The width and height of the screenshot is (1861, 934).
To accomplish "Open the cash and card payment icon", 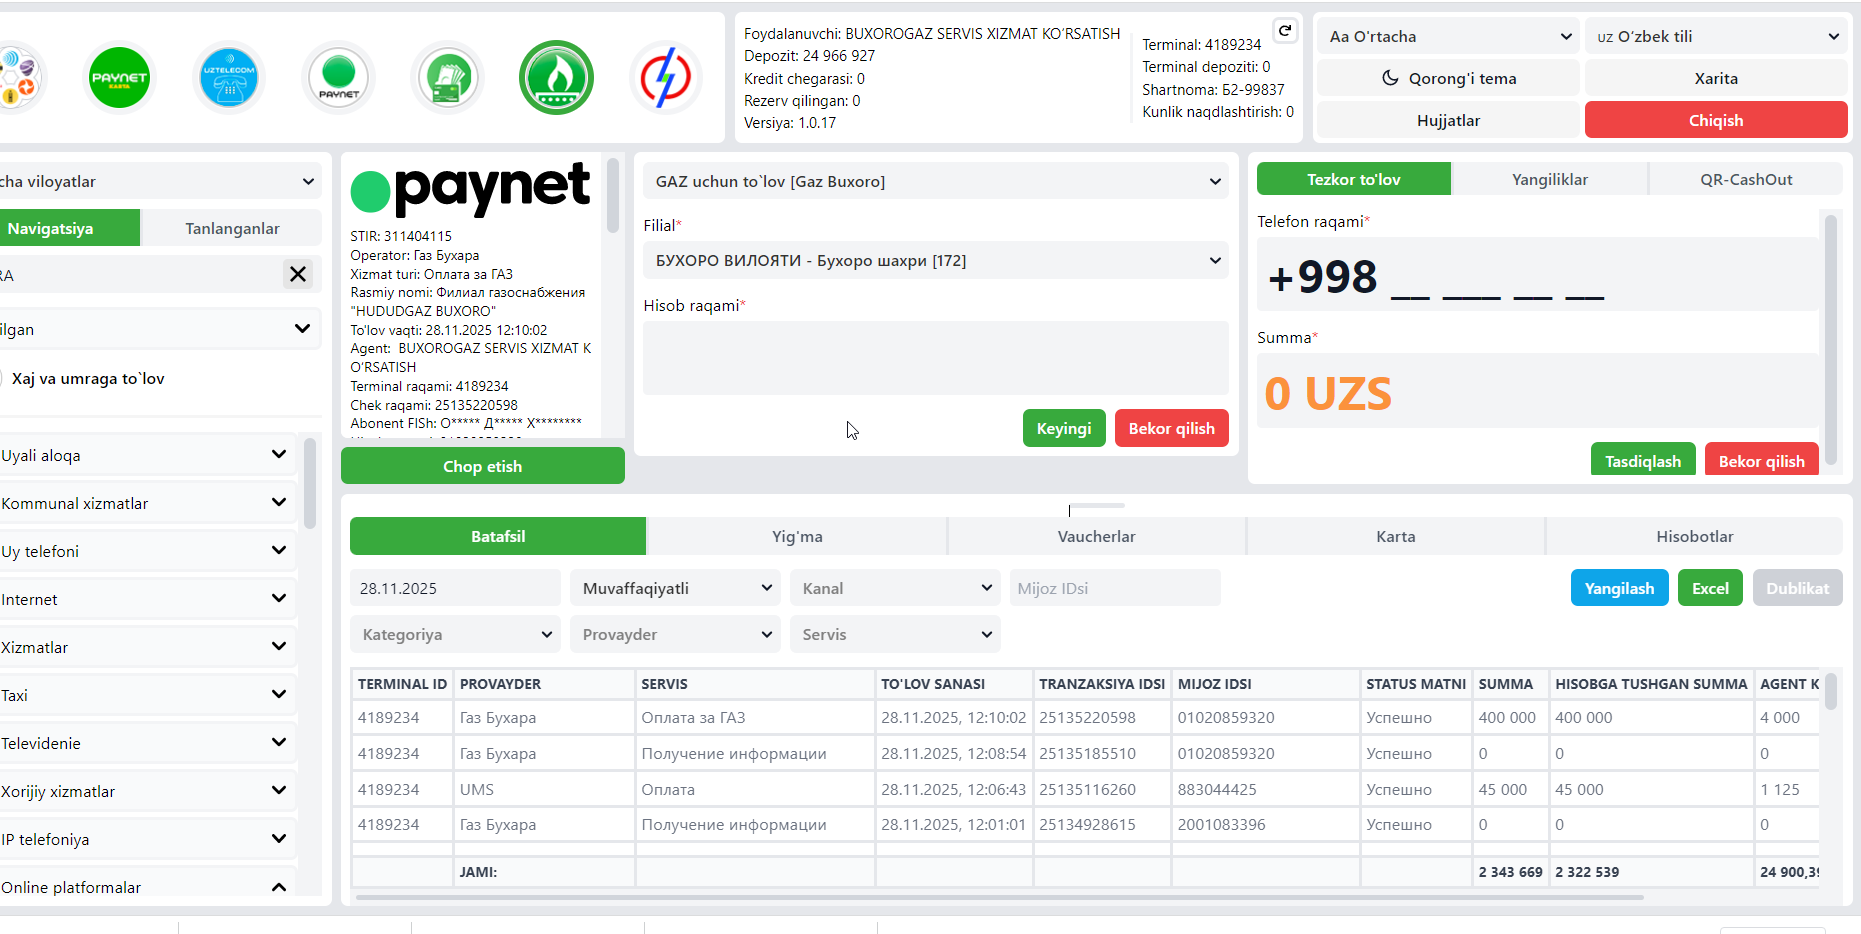I will coord(448,77).
